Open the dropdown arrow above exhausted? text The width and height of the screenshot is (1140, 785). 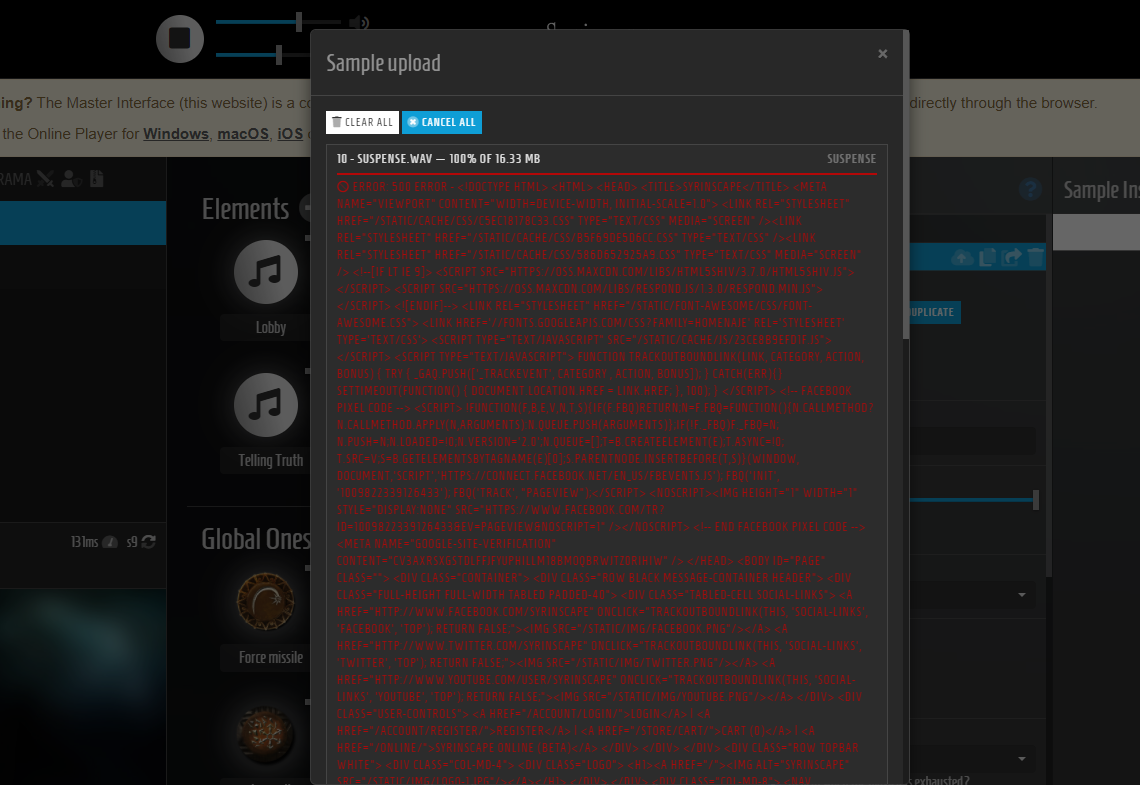(1021, 758)
